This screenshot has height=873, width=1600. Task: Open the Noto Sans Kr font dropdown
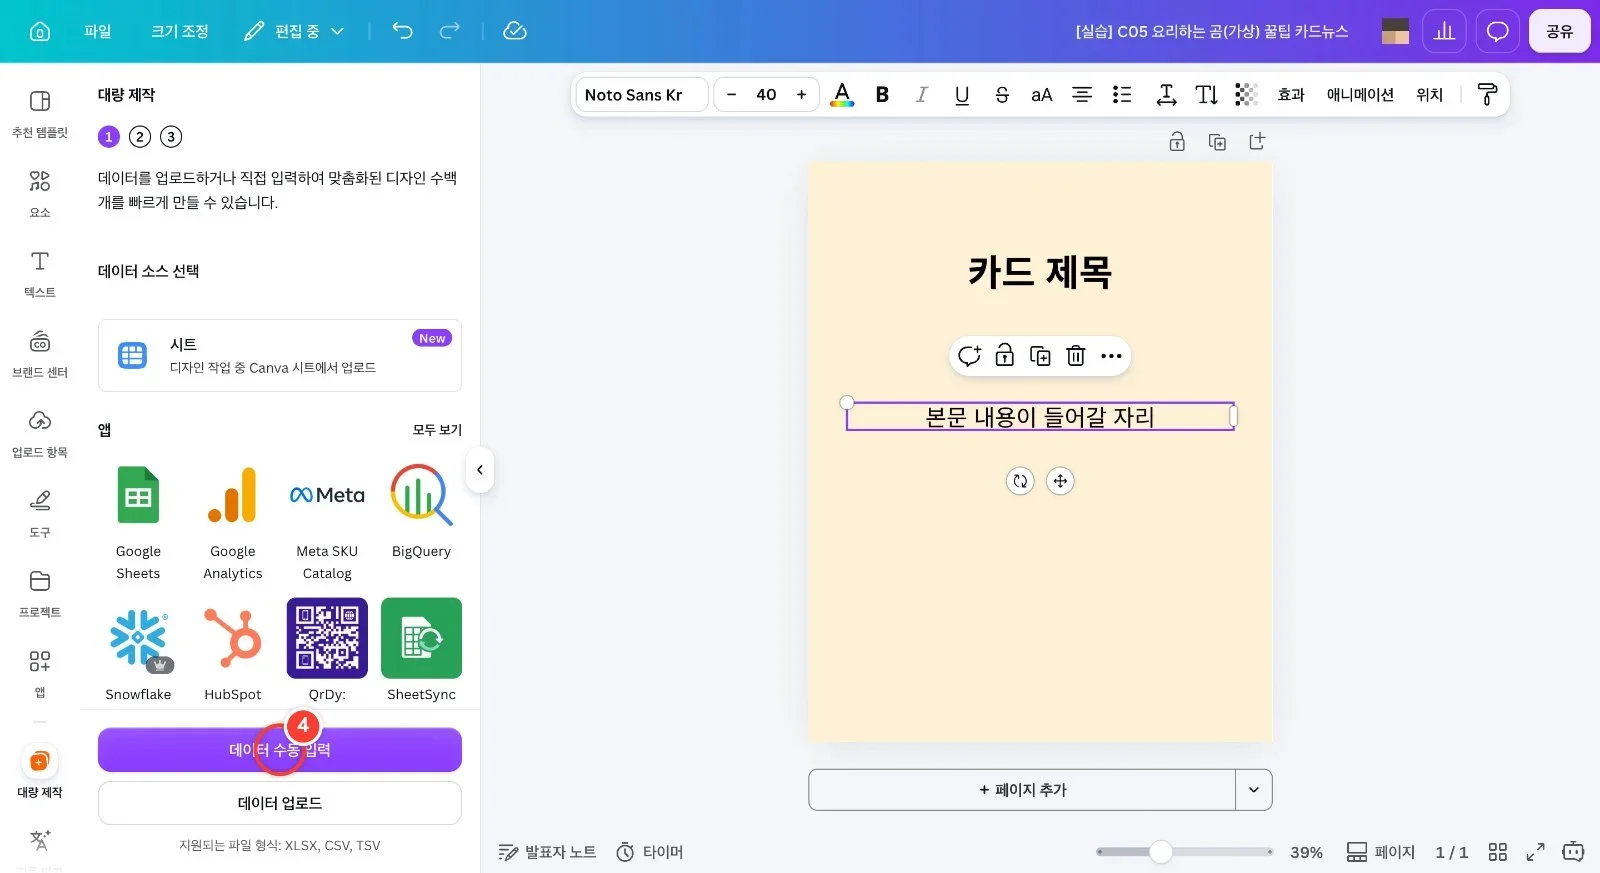pyautogui.click(x=641, y=95)
